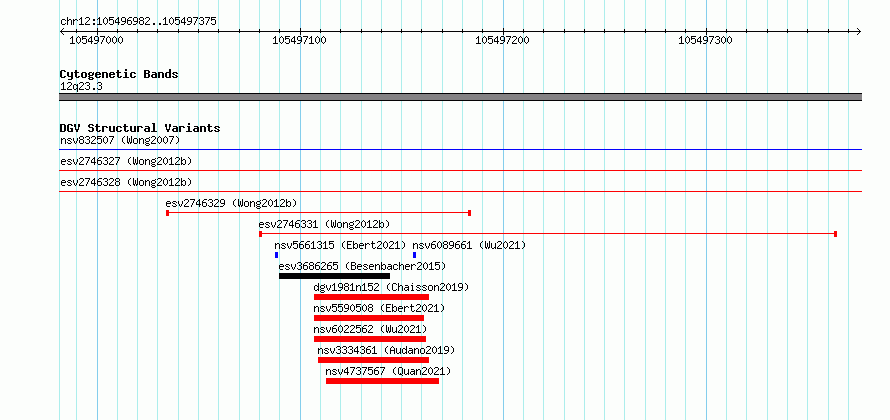Click the gray 12q23.3 cytogenetic band bar
This screenshot has height=420, width=890.
(x=460, y=97)
